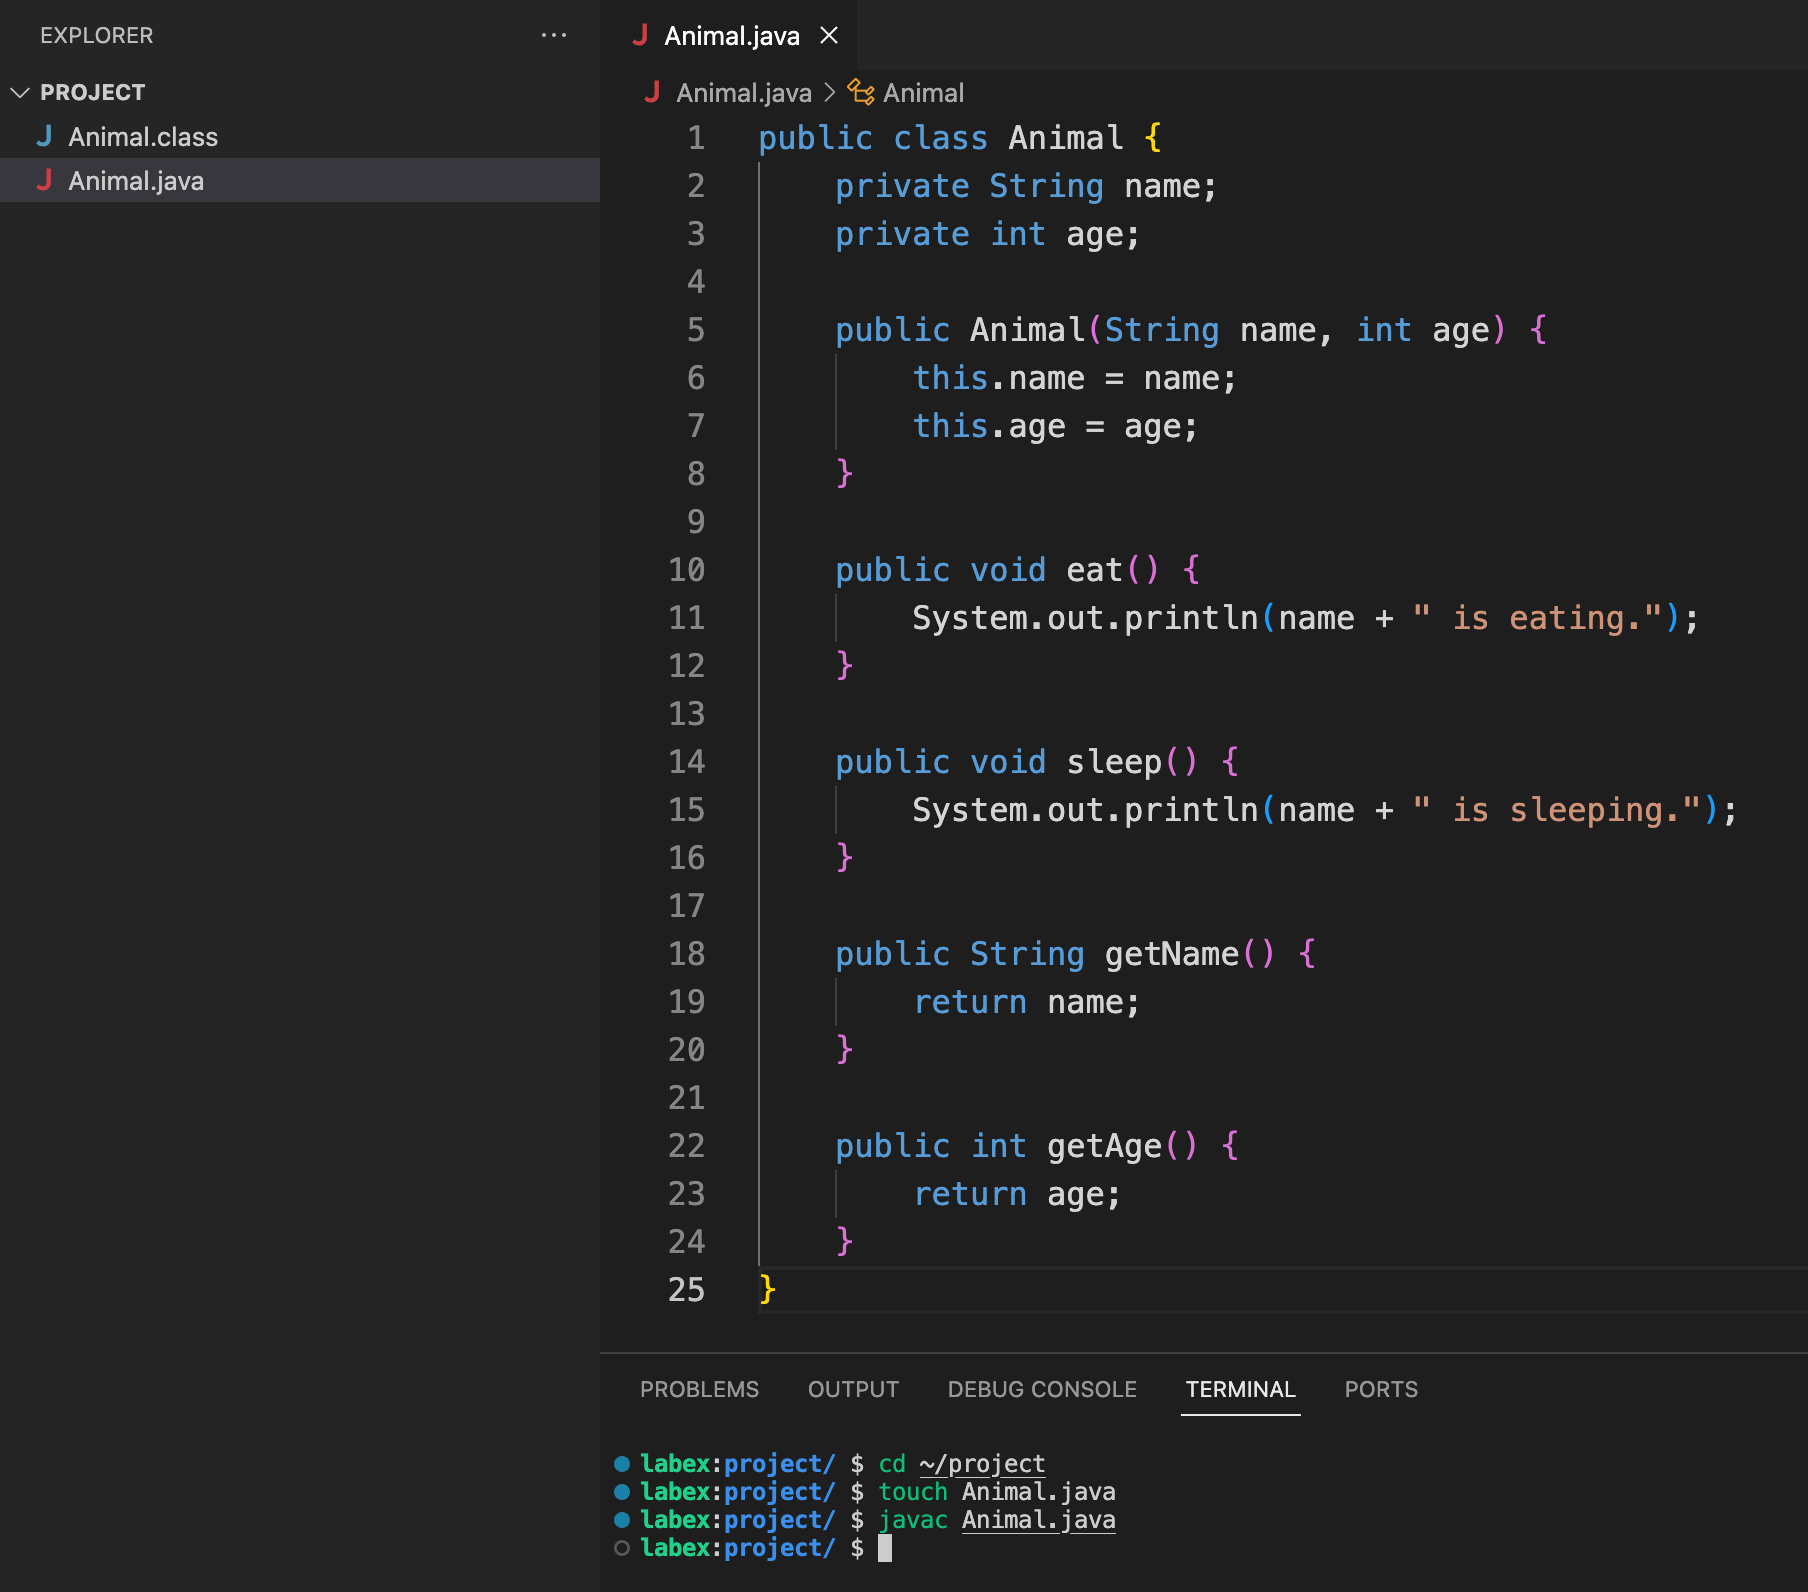The image size is (1808, 1592).
Task: Open the Explorer More Actions ellipsis menu
Action: (x=554, y=35)
